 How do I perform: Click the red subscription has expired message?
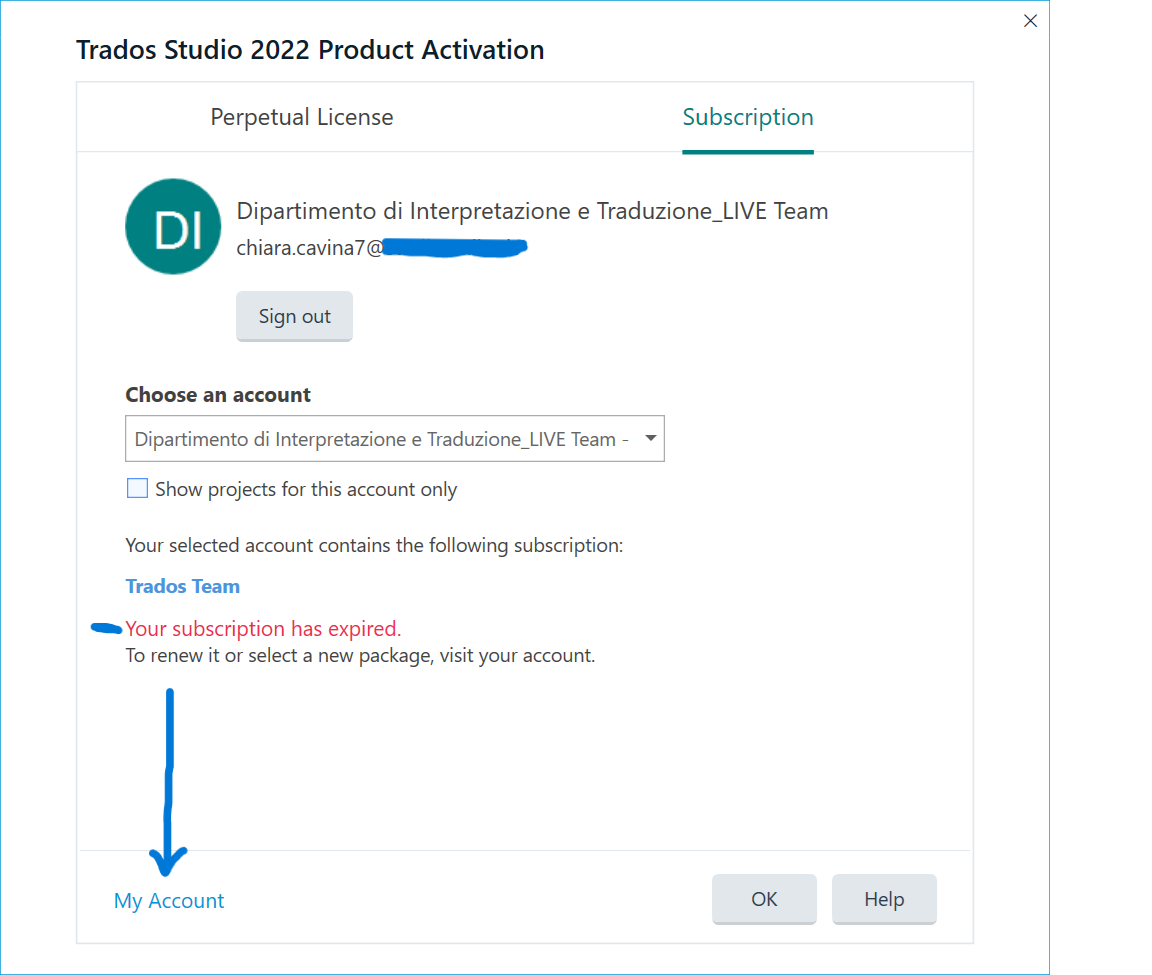click(263, 629)
